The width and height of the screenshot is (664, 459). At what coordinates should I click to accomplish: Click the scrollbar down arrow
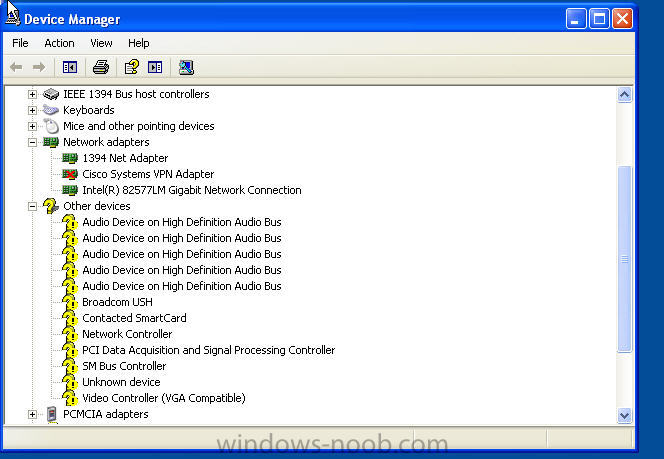point(625,415)
